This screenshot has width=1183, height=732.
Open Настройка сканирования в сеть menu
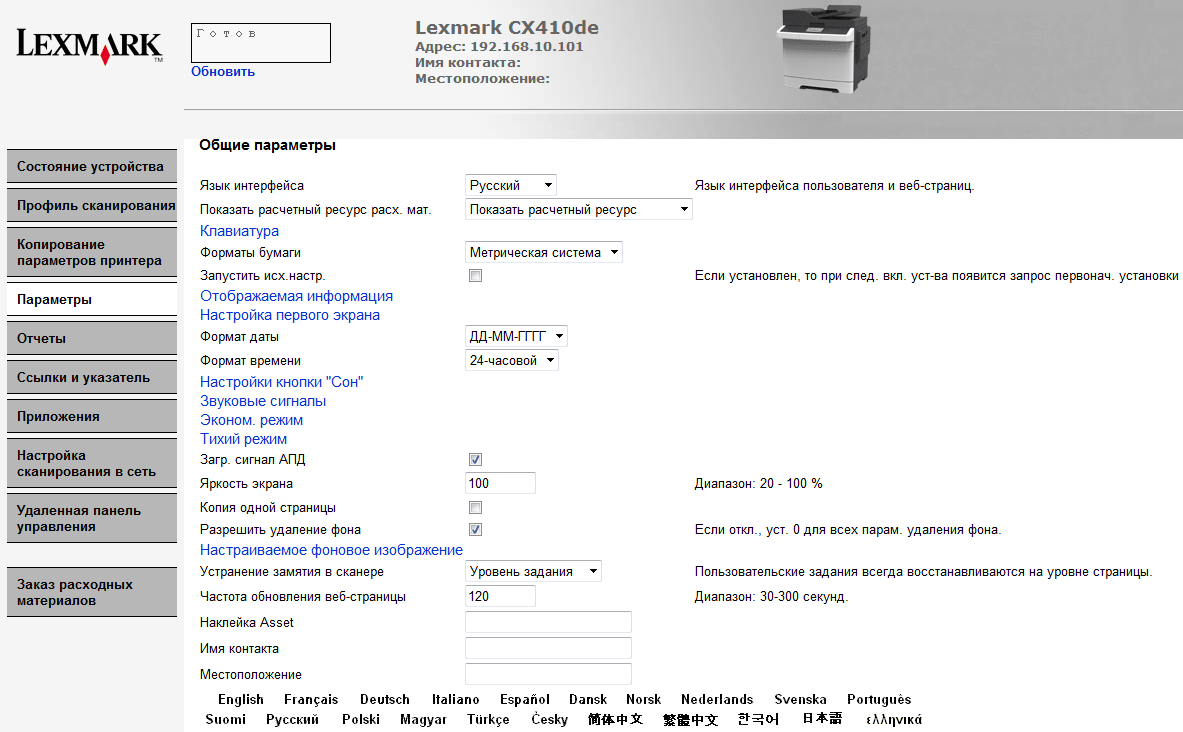point(92,463)
